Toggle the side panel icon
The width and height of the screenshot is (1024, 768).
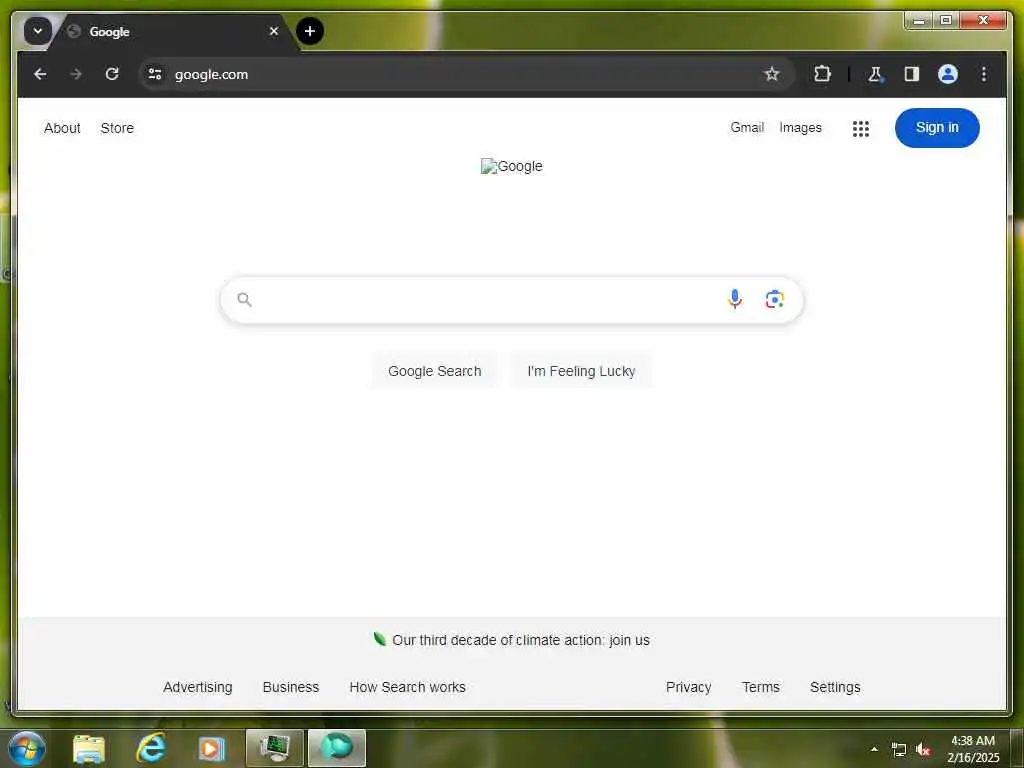point(912,74)
